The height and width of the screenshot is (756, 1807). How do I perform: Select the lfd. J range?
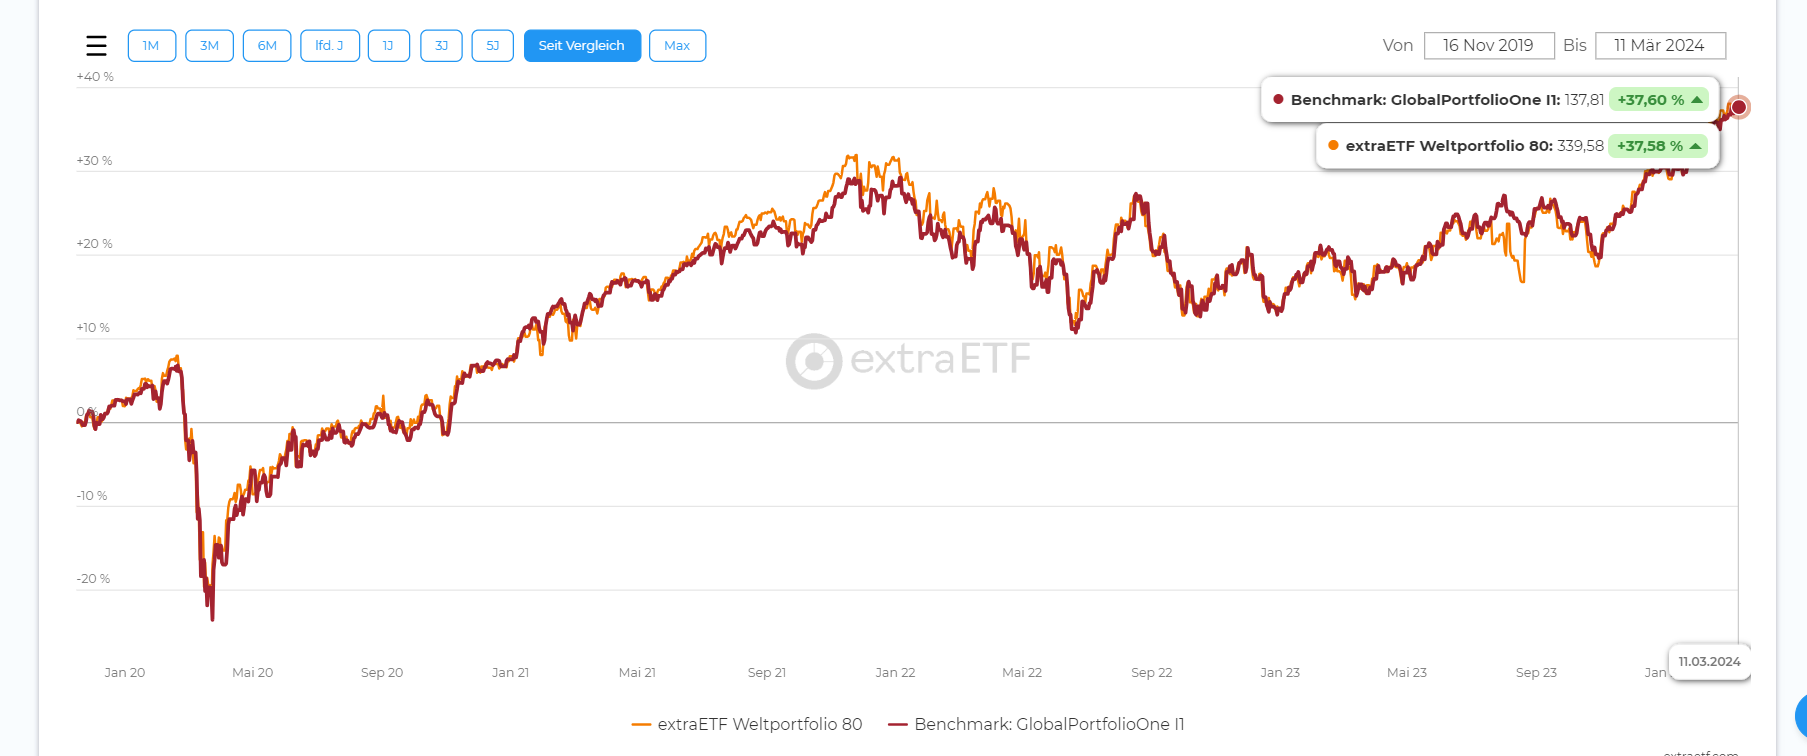(329, 46)
